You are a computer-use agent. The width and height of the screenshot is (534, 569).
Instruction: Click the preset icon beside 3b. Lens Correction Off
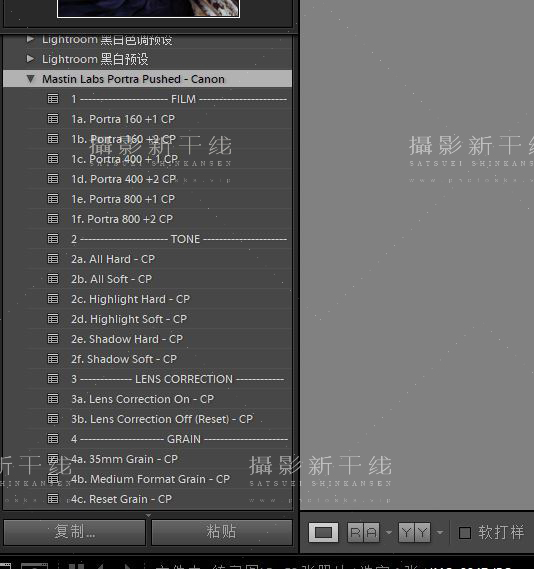(53, 419)
